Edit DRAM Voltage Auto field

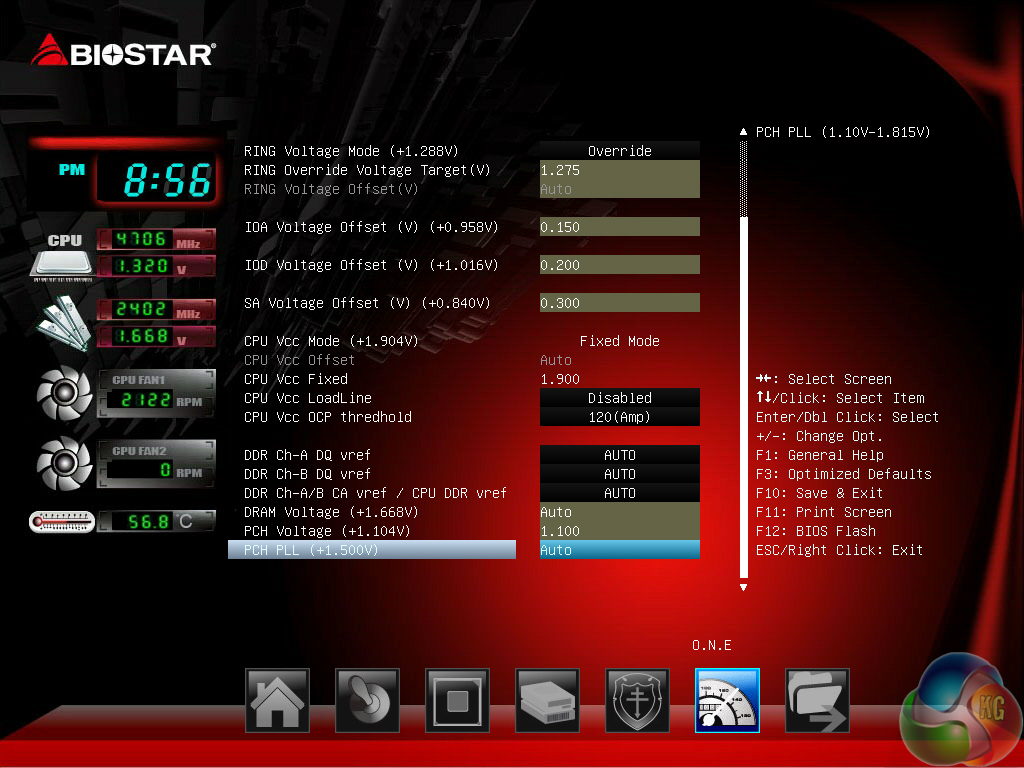pyautogui.click(x=620, y=511)
